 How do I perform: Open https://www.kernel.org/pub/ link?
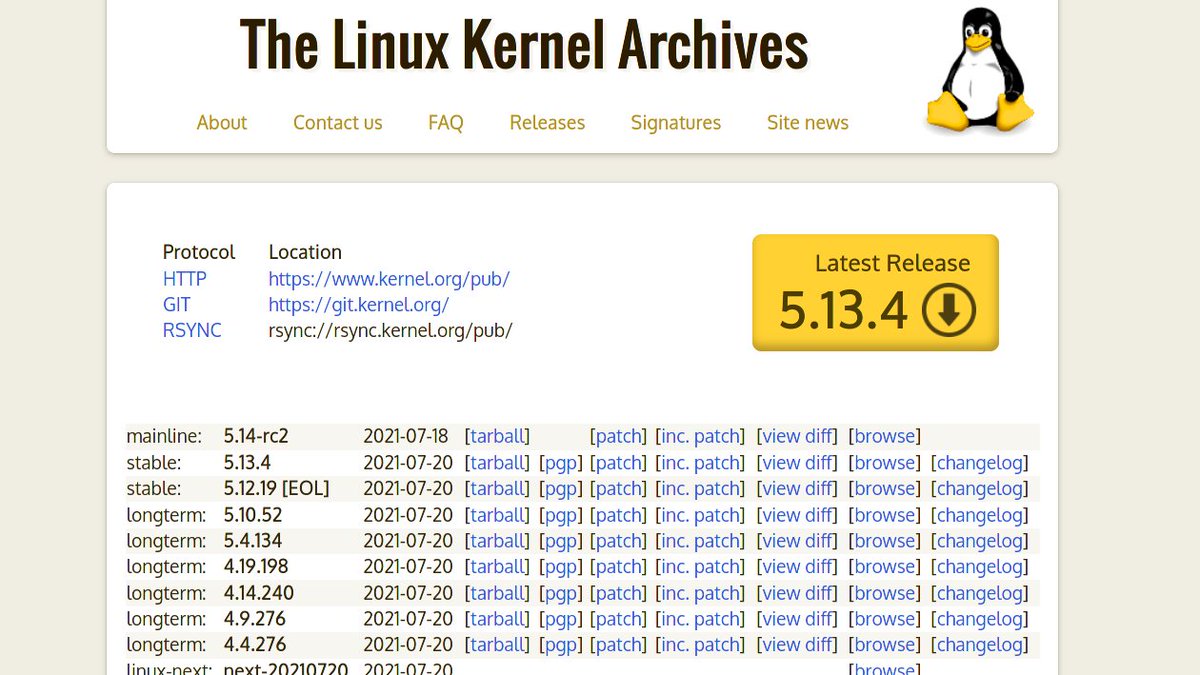point(389,279)
